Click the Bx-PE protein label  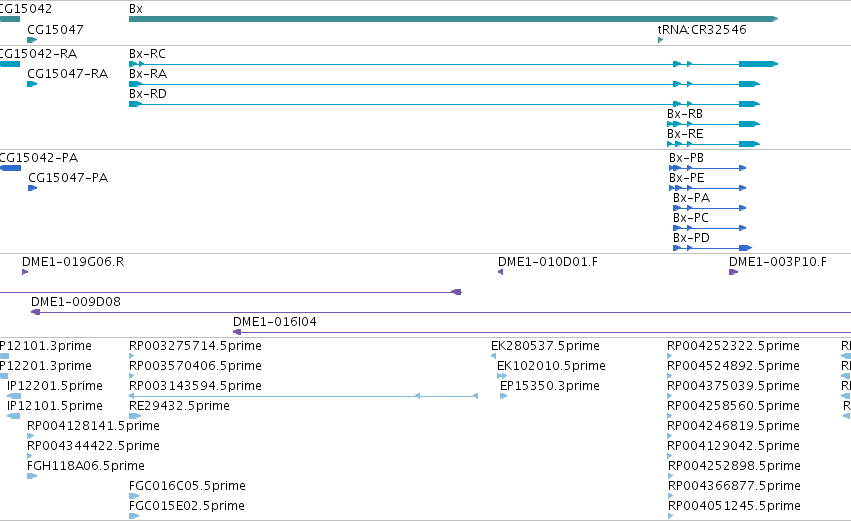[x=687, y=178]
